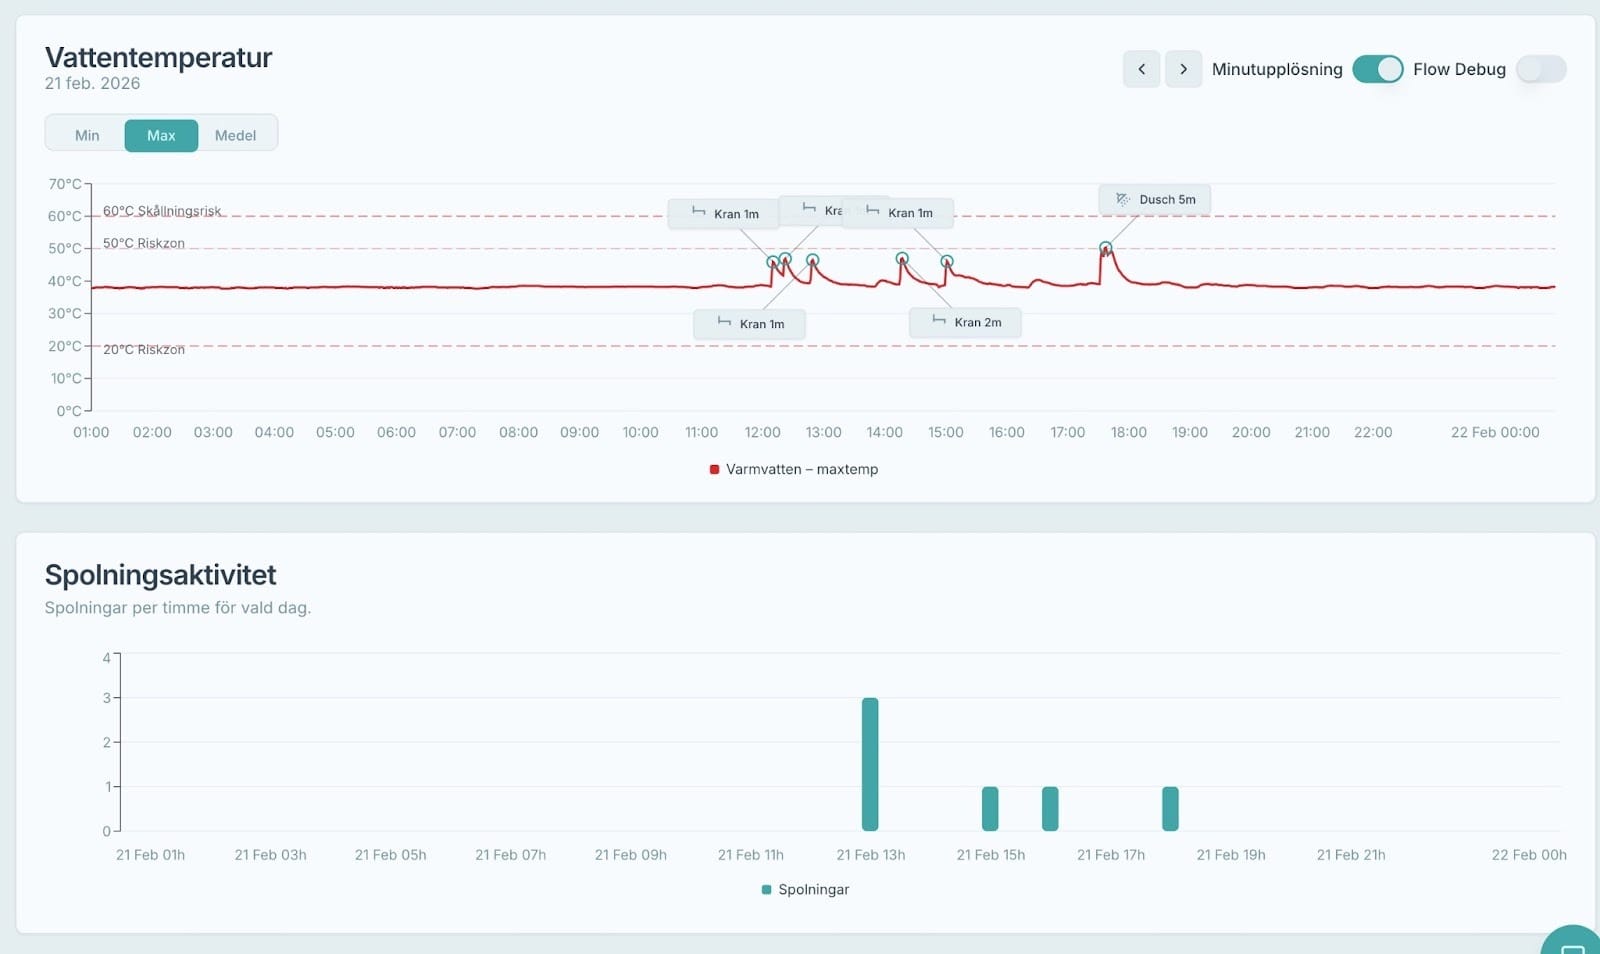This screenshot has height=954, width=1600.
Task: Click the tallest bar at 21 Feb 13h
Action: [870, 764]
